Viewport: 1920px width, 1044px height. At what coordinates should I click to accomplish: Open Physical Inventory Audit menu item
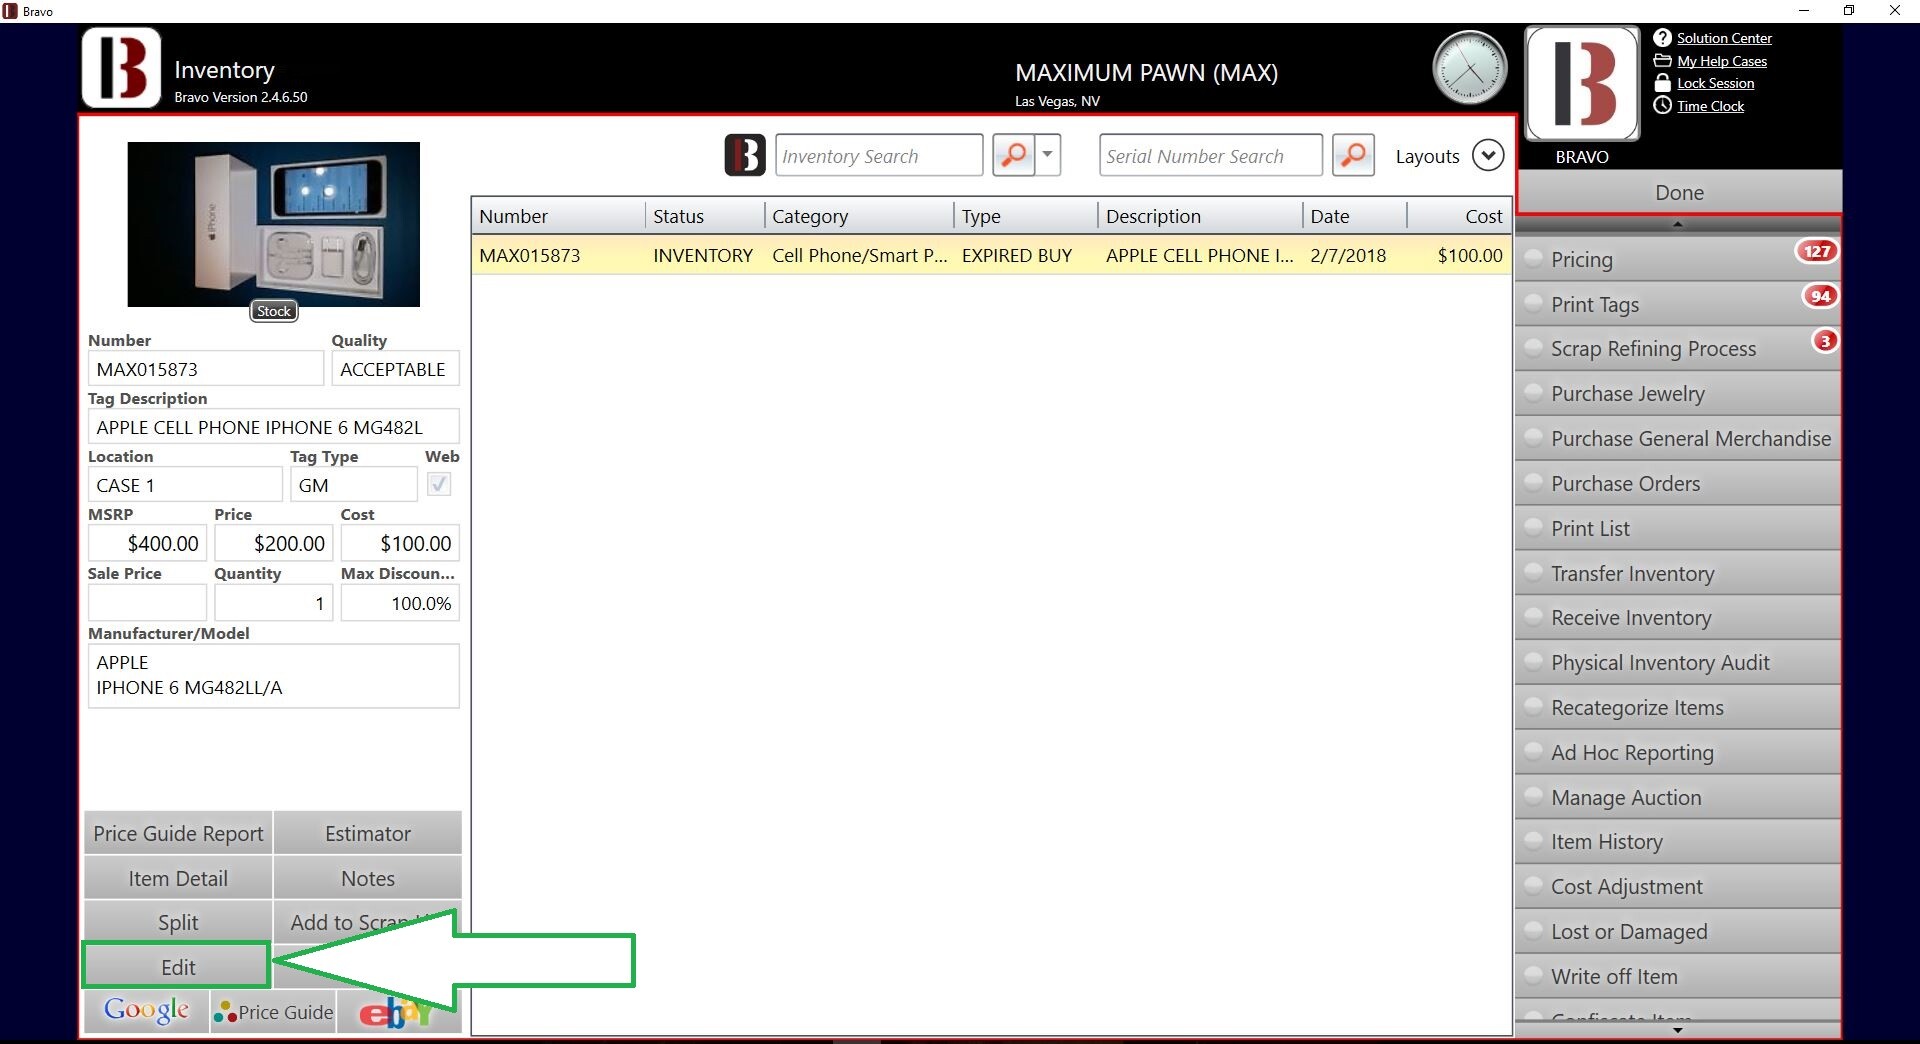tap(1678, 663)
